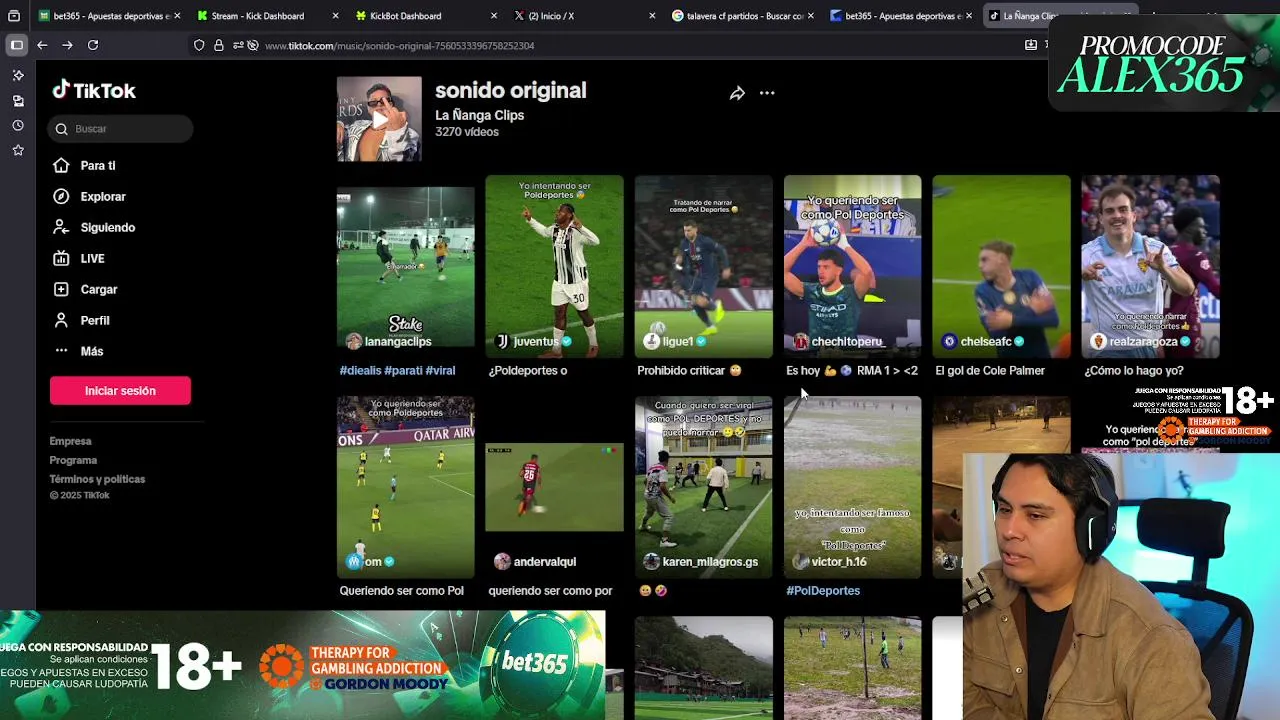Open the history clock sidebar icon
Image resolution: width=1280 pixels, height=720 pixels.
[17, 125]
